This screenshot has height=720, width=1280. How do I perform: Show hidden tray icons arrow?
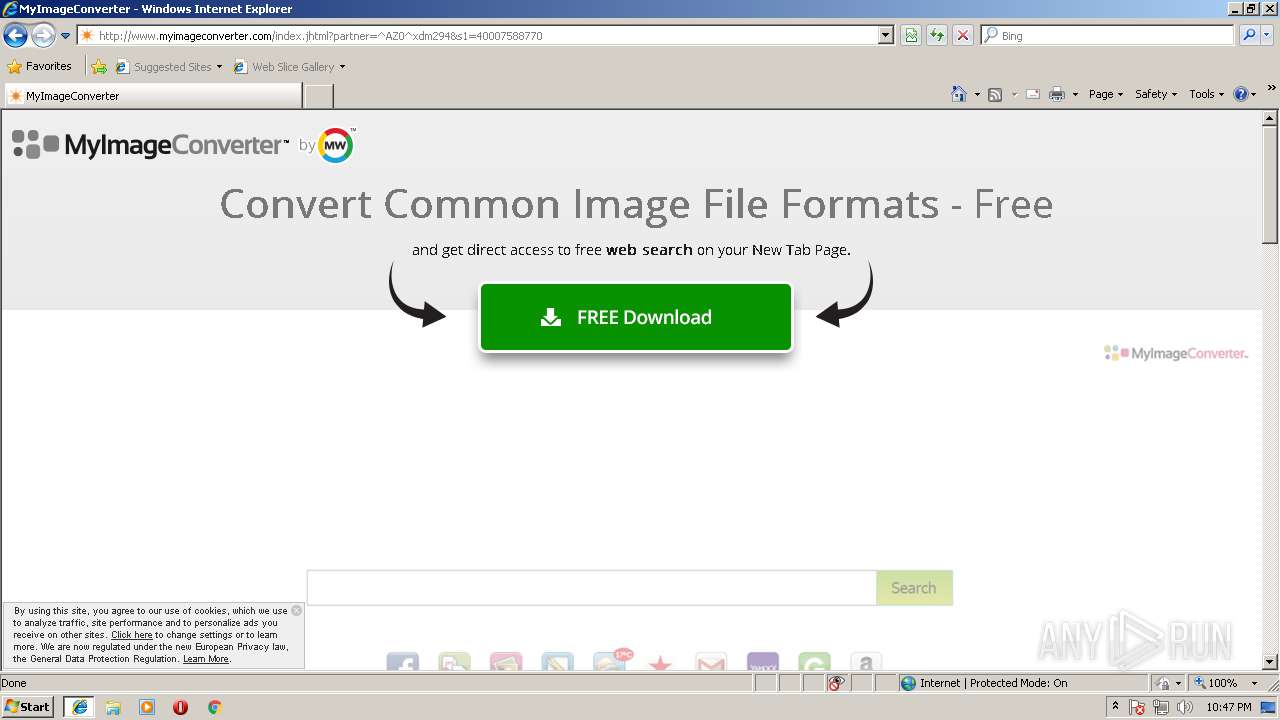(1115, 707)
